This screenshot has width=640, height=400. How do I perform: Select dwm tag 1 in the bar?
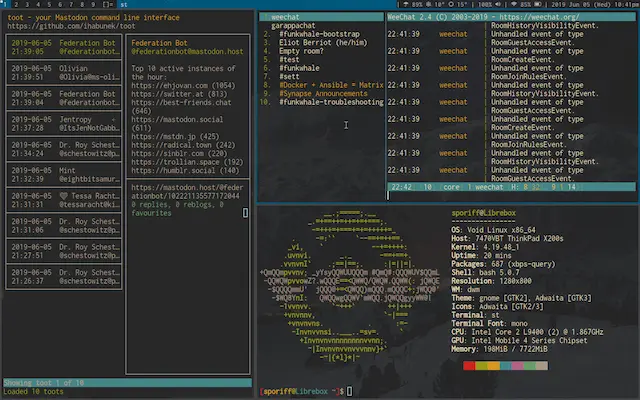pyautogui.click(x=5, y=4)
